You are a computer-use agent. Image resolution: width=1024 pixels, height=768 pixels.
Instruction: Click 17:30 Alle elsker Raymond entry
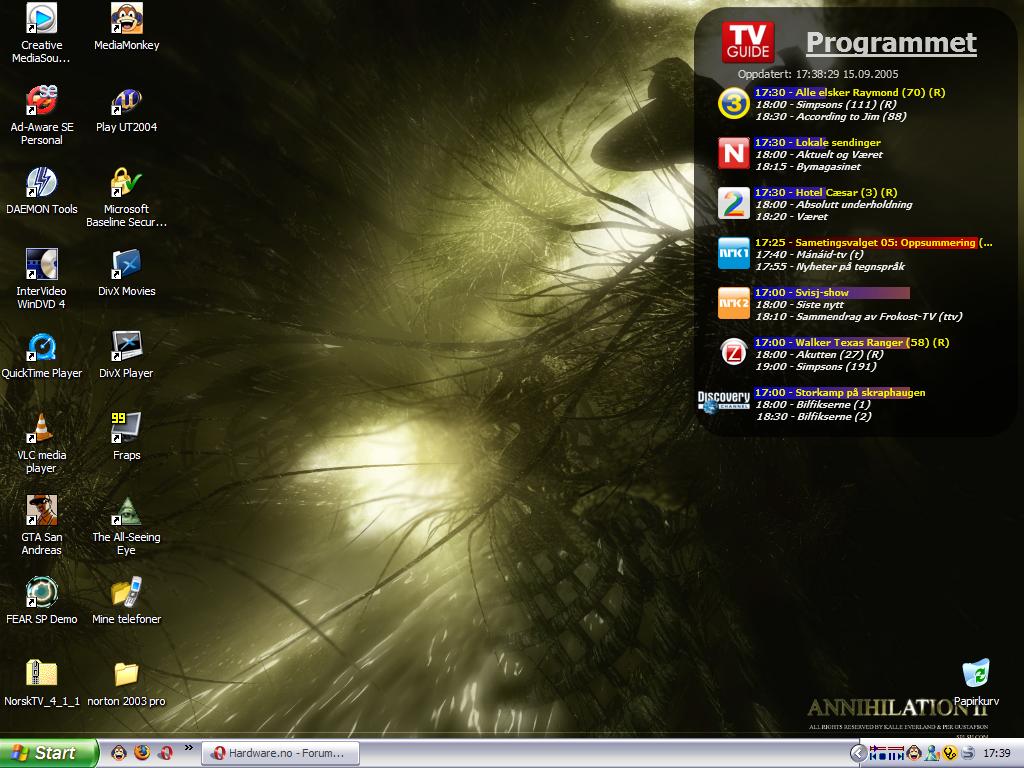point(850,92)
